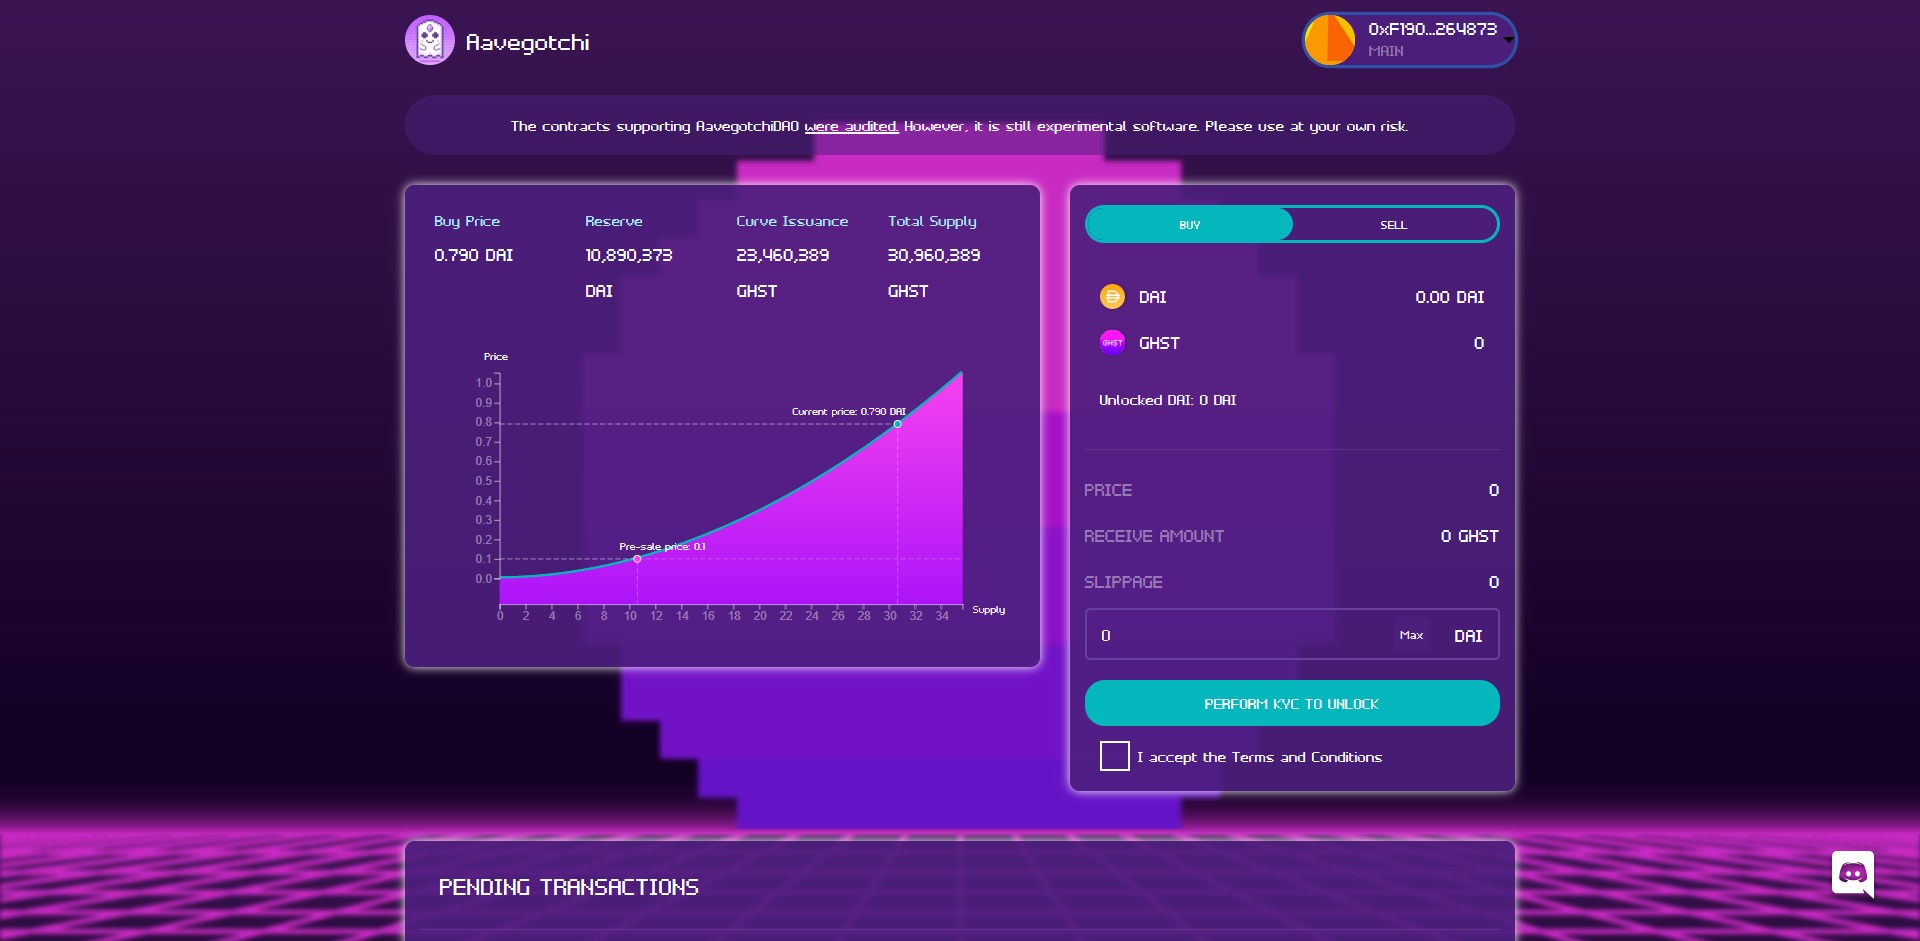
Task: Click the pre-sale price point on curve
Action: click(x=637, y=559)
